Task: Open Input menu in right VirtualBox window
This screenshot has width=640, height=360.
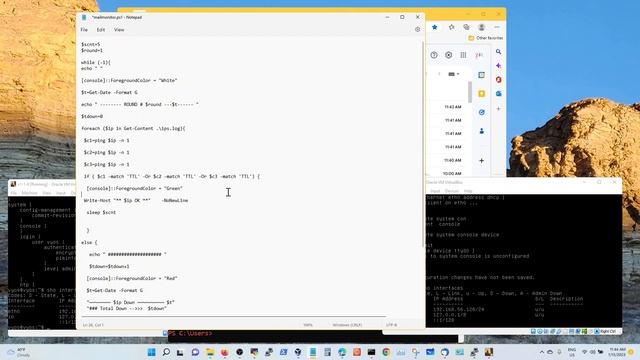Action: [x=436, y=191]
